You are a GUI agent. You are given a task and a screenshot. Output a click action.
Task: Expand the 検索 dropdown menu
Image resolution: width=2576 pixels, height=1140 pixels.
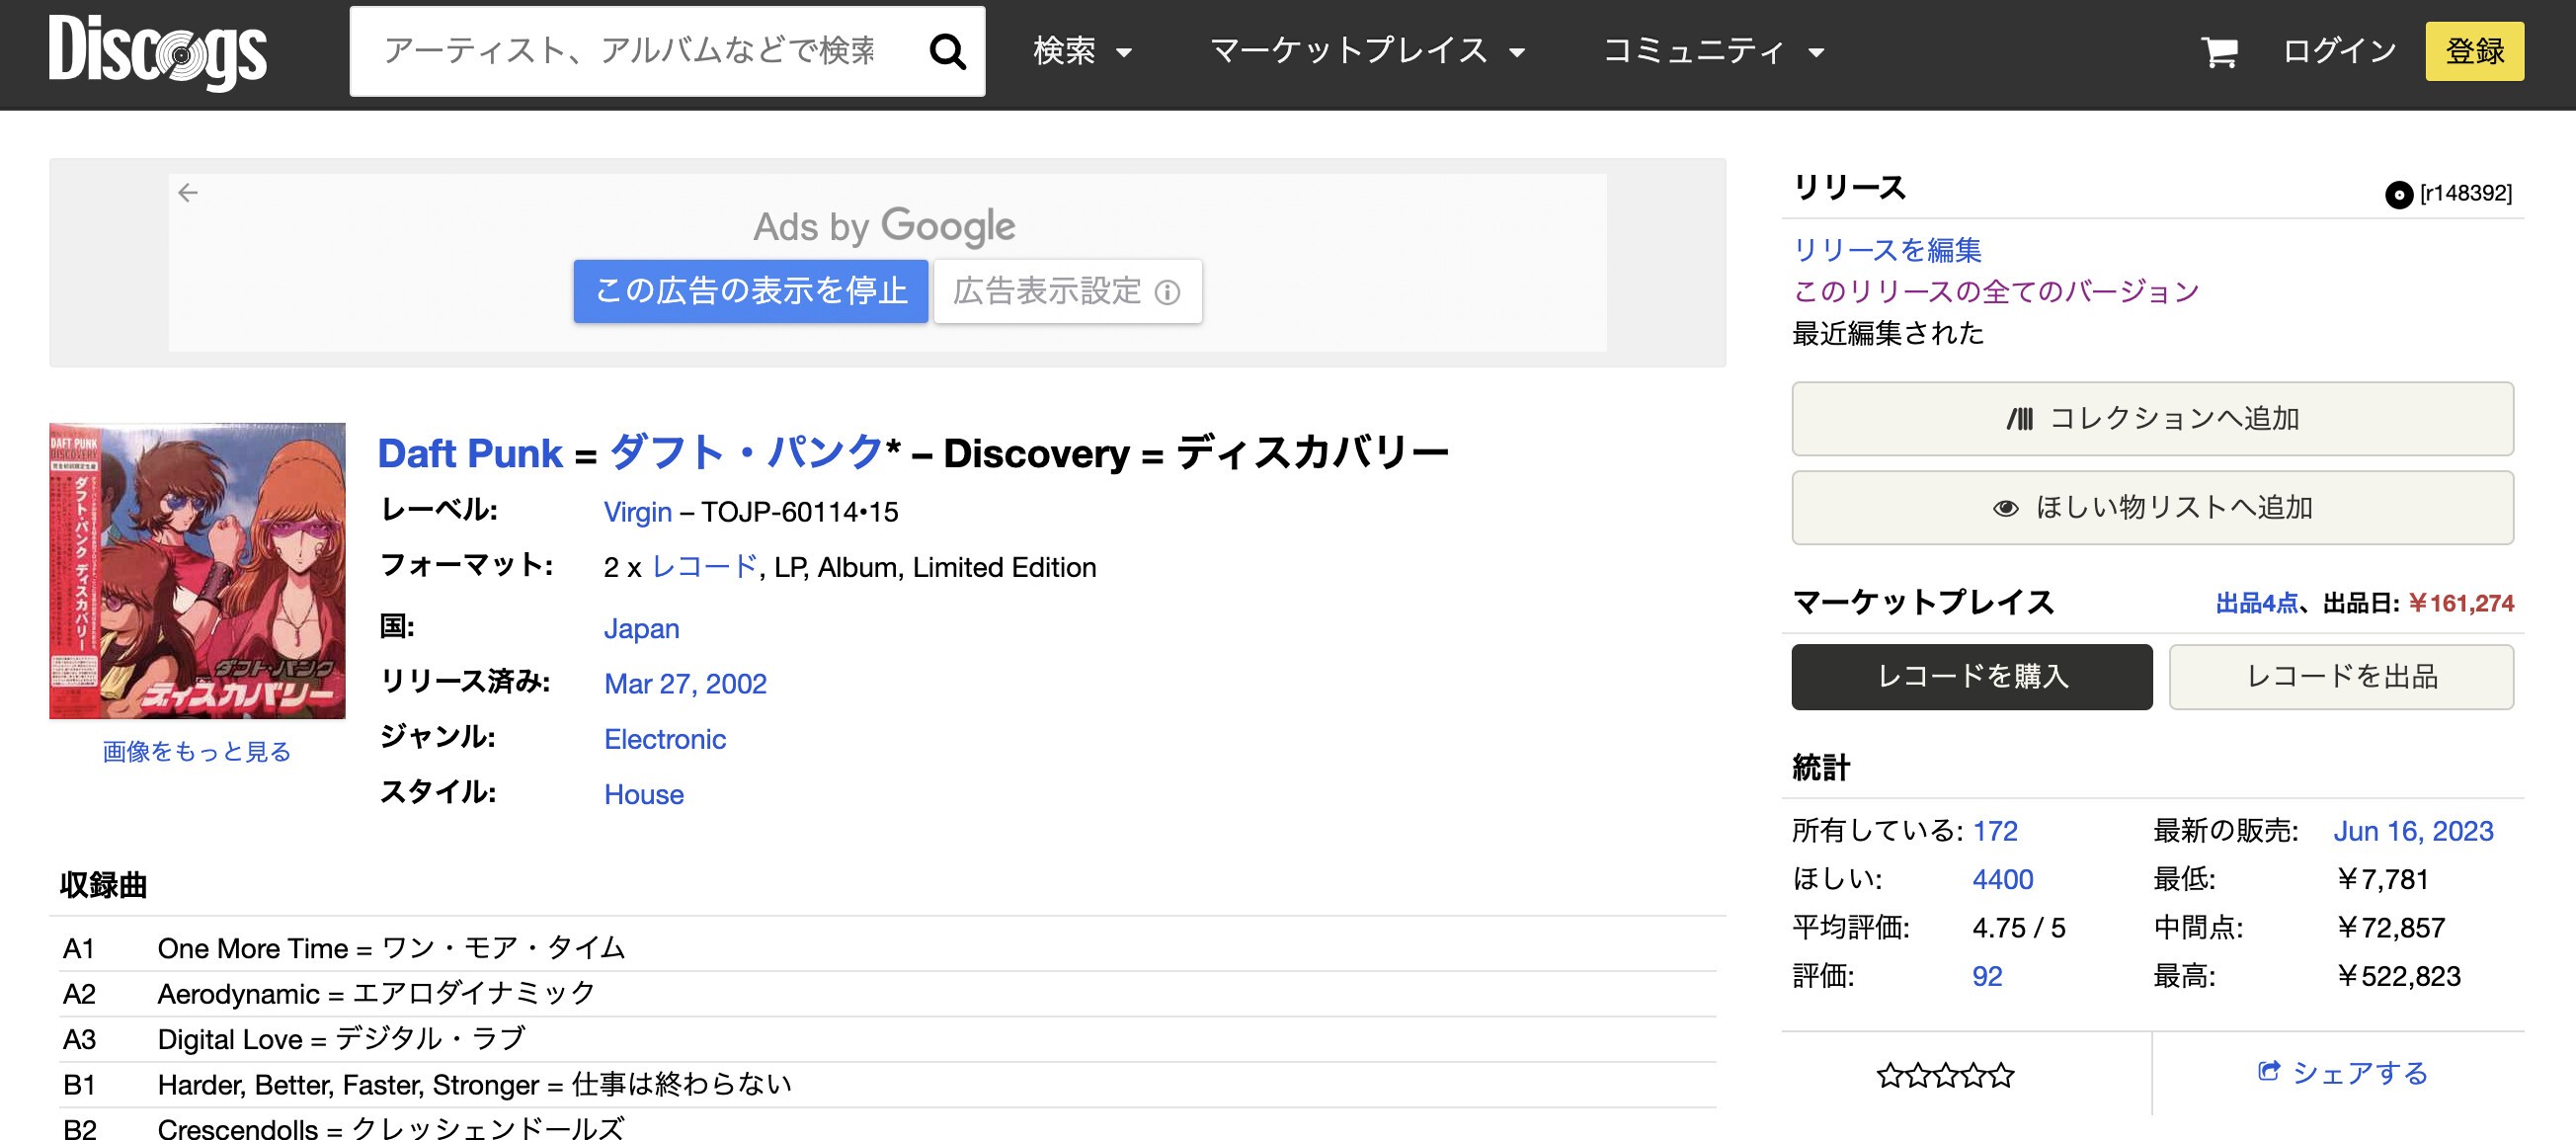click(1082, 51)
